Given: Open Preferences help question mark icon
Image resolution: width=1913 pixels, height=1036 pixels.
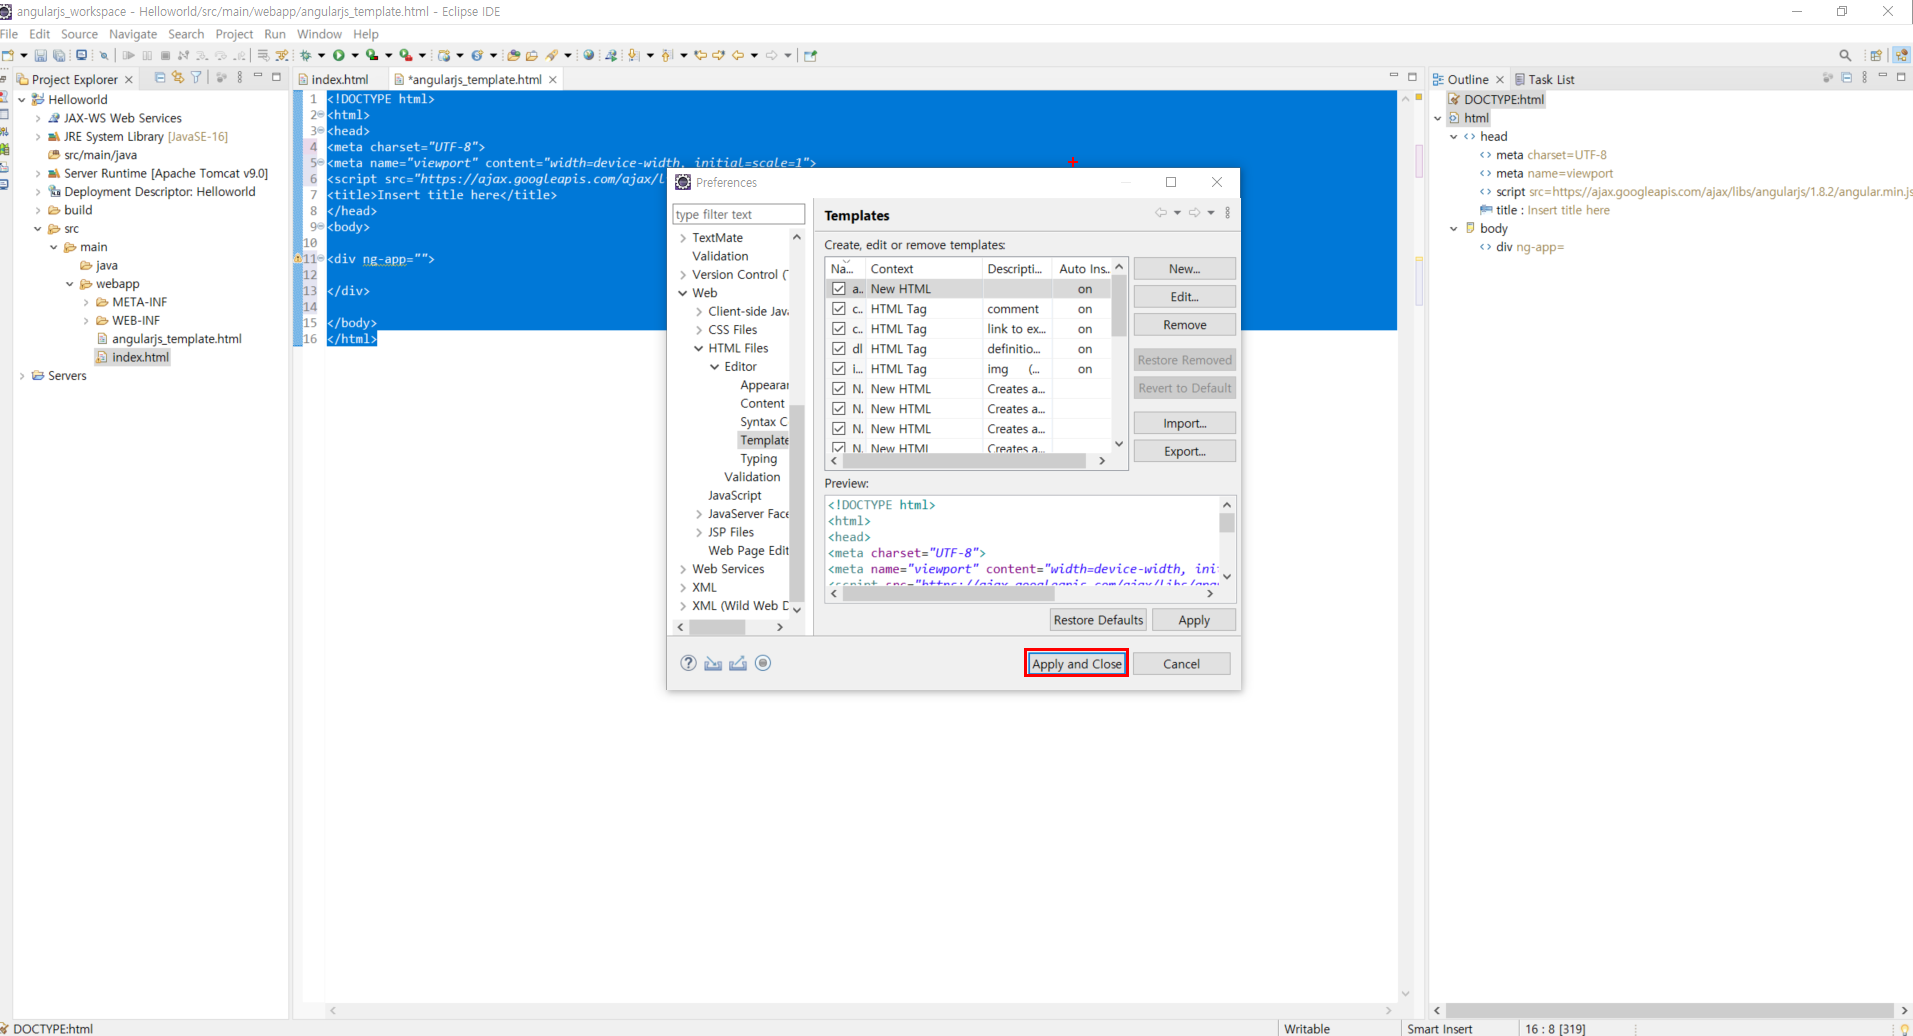Looking at the screenshot, I should [x=688, y=663].
